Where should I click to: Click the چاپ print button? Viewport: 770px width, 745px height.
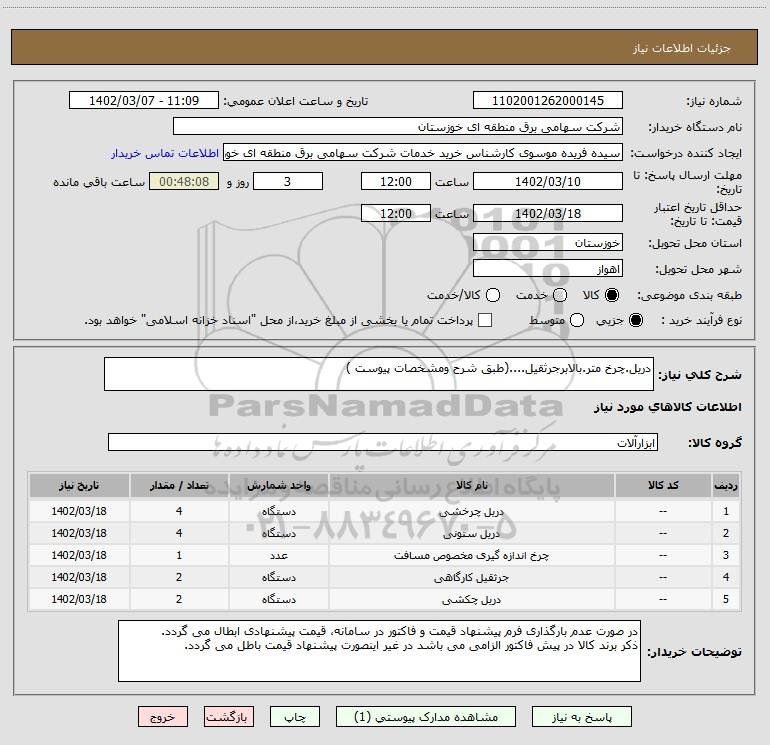click(295, 717)
